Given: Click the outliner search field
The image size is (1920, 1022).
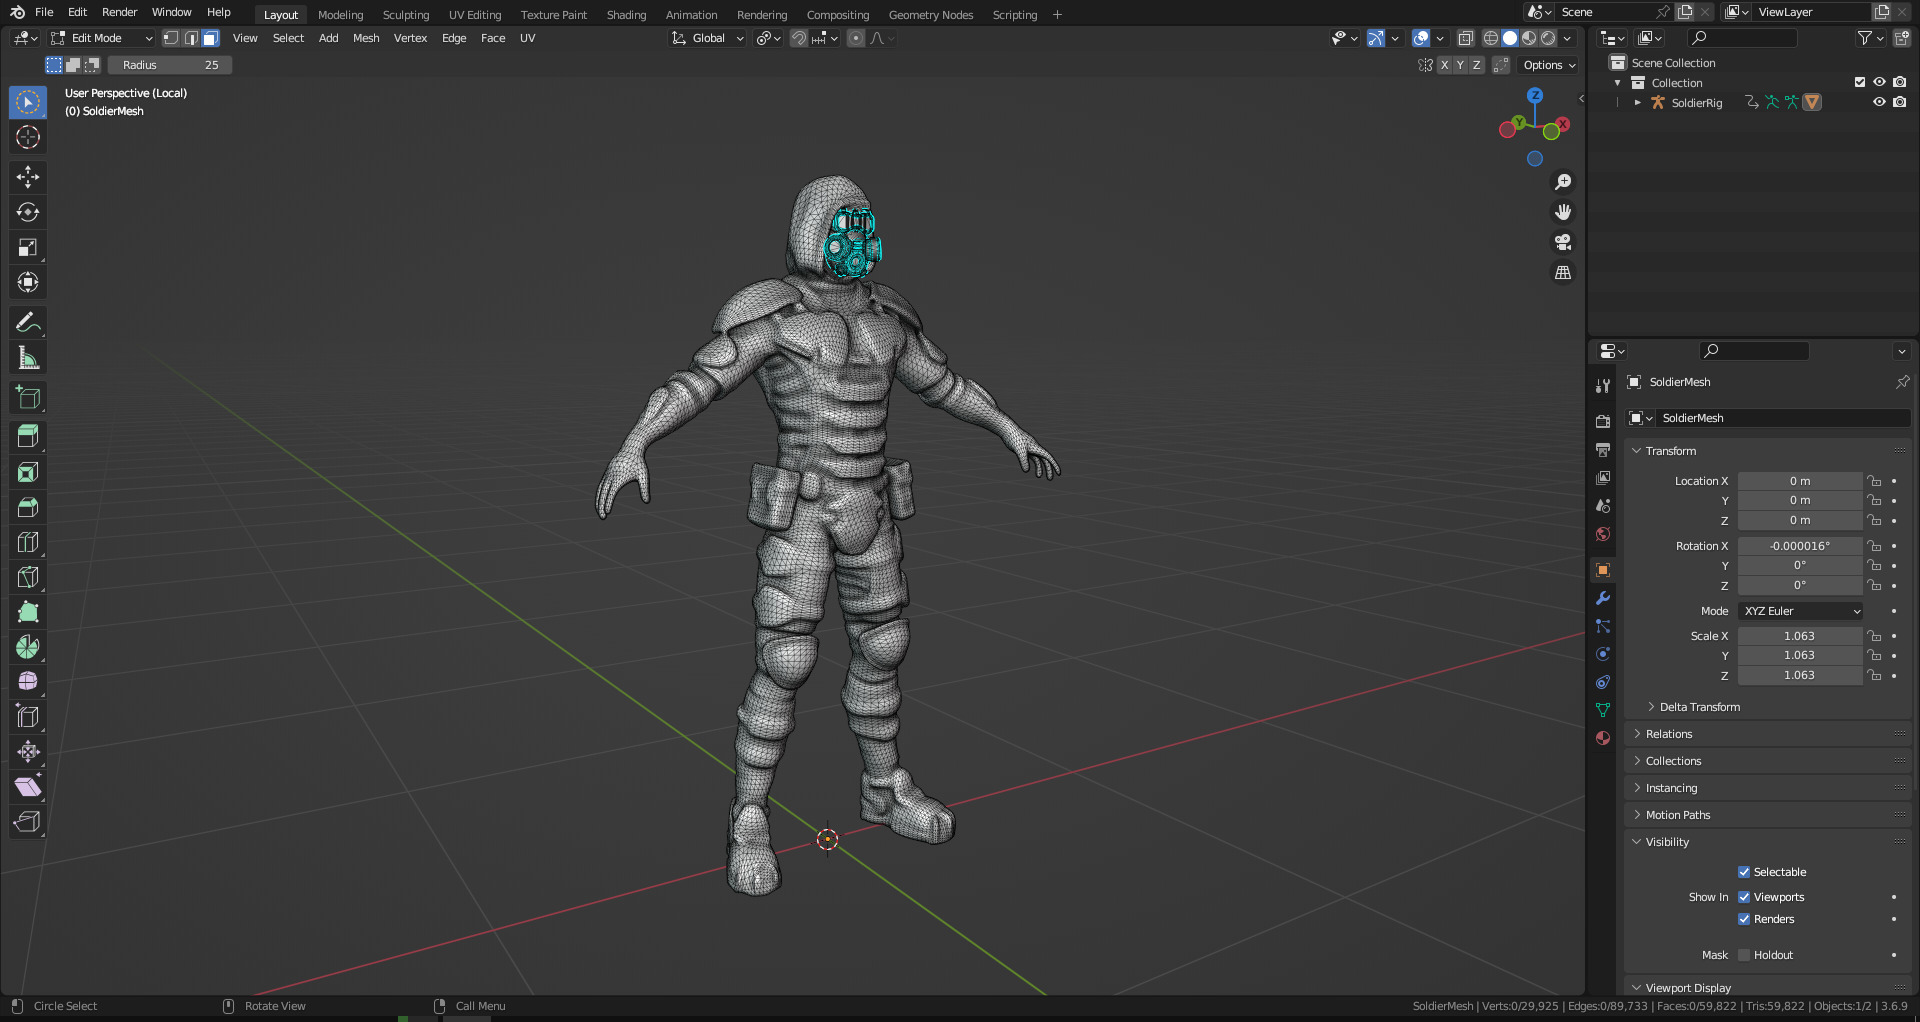Looking at the screenshot, I should (x=1742, y=38).
